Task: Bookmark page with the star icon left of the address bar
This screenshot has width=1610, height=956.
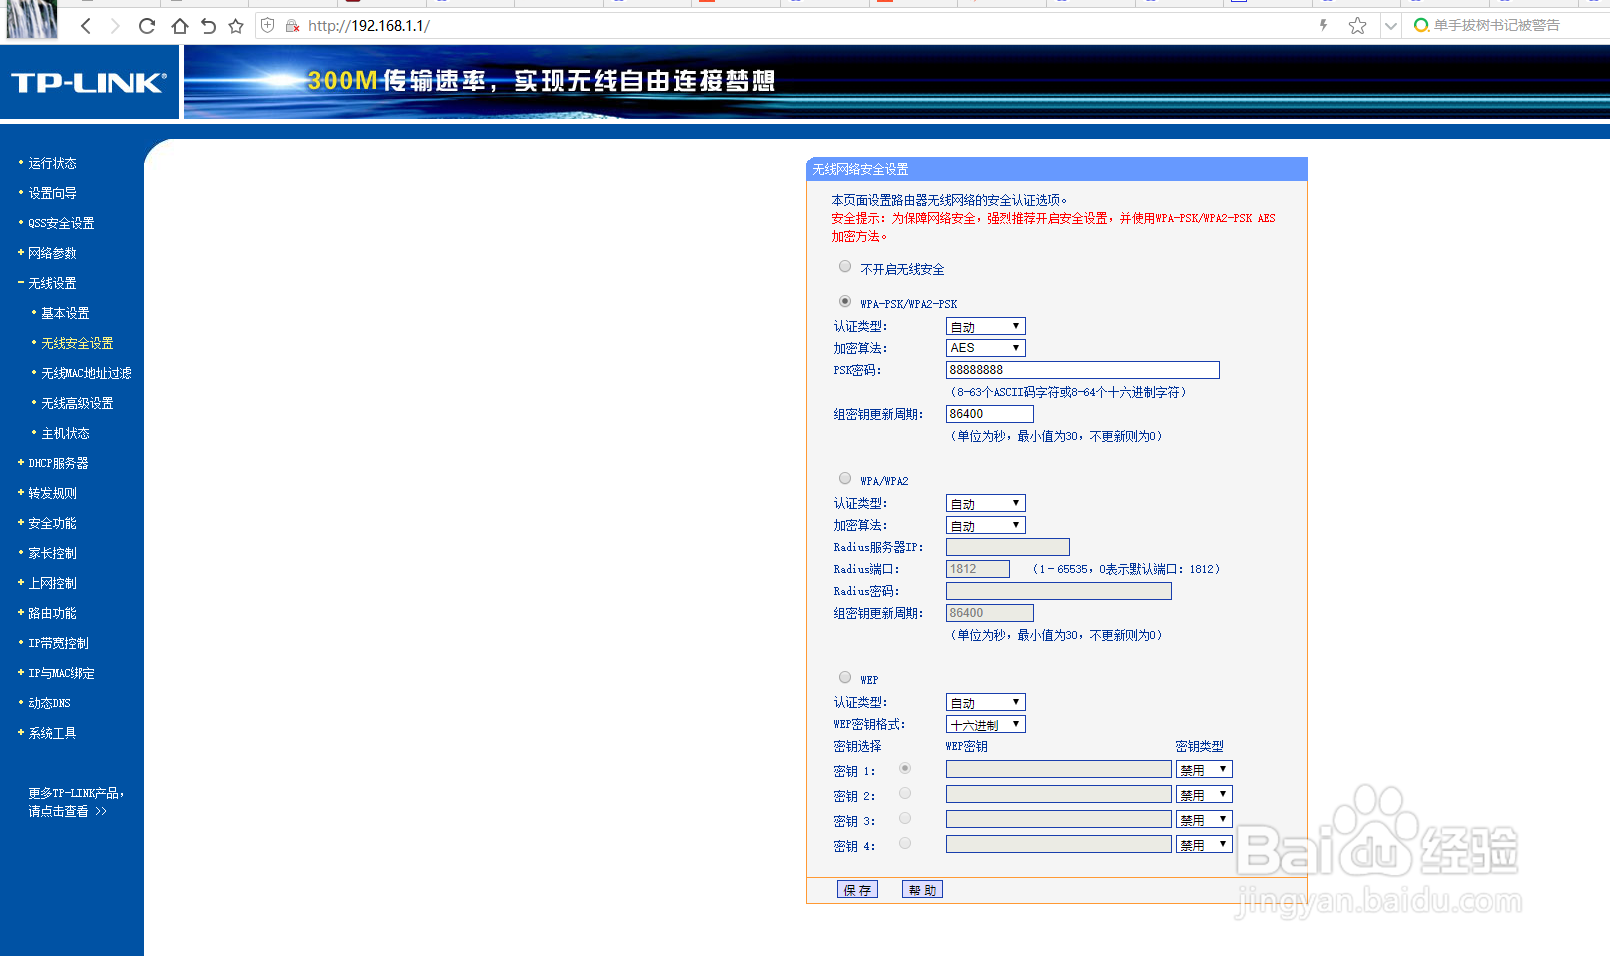Action: [x=236, y=26]
